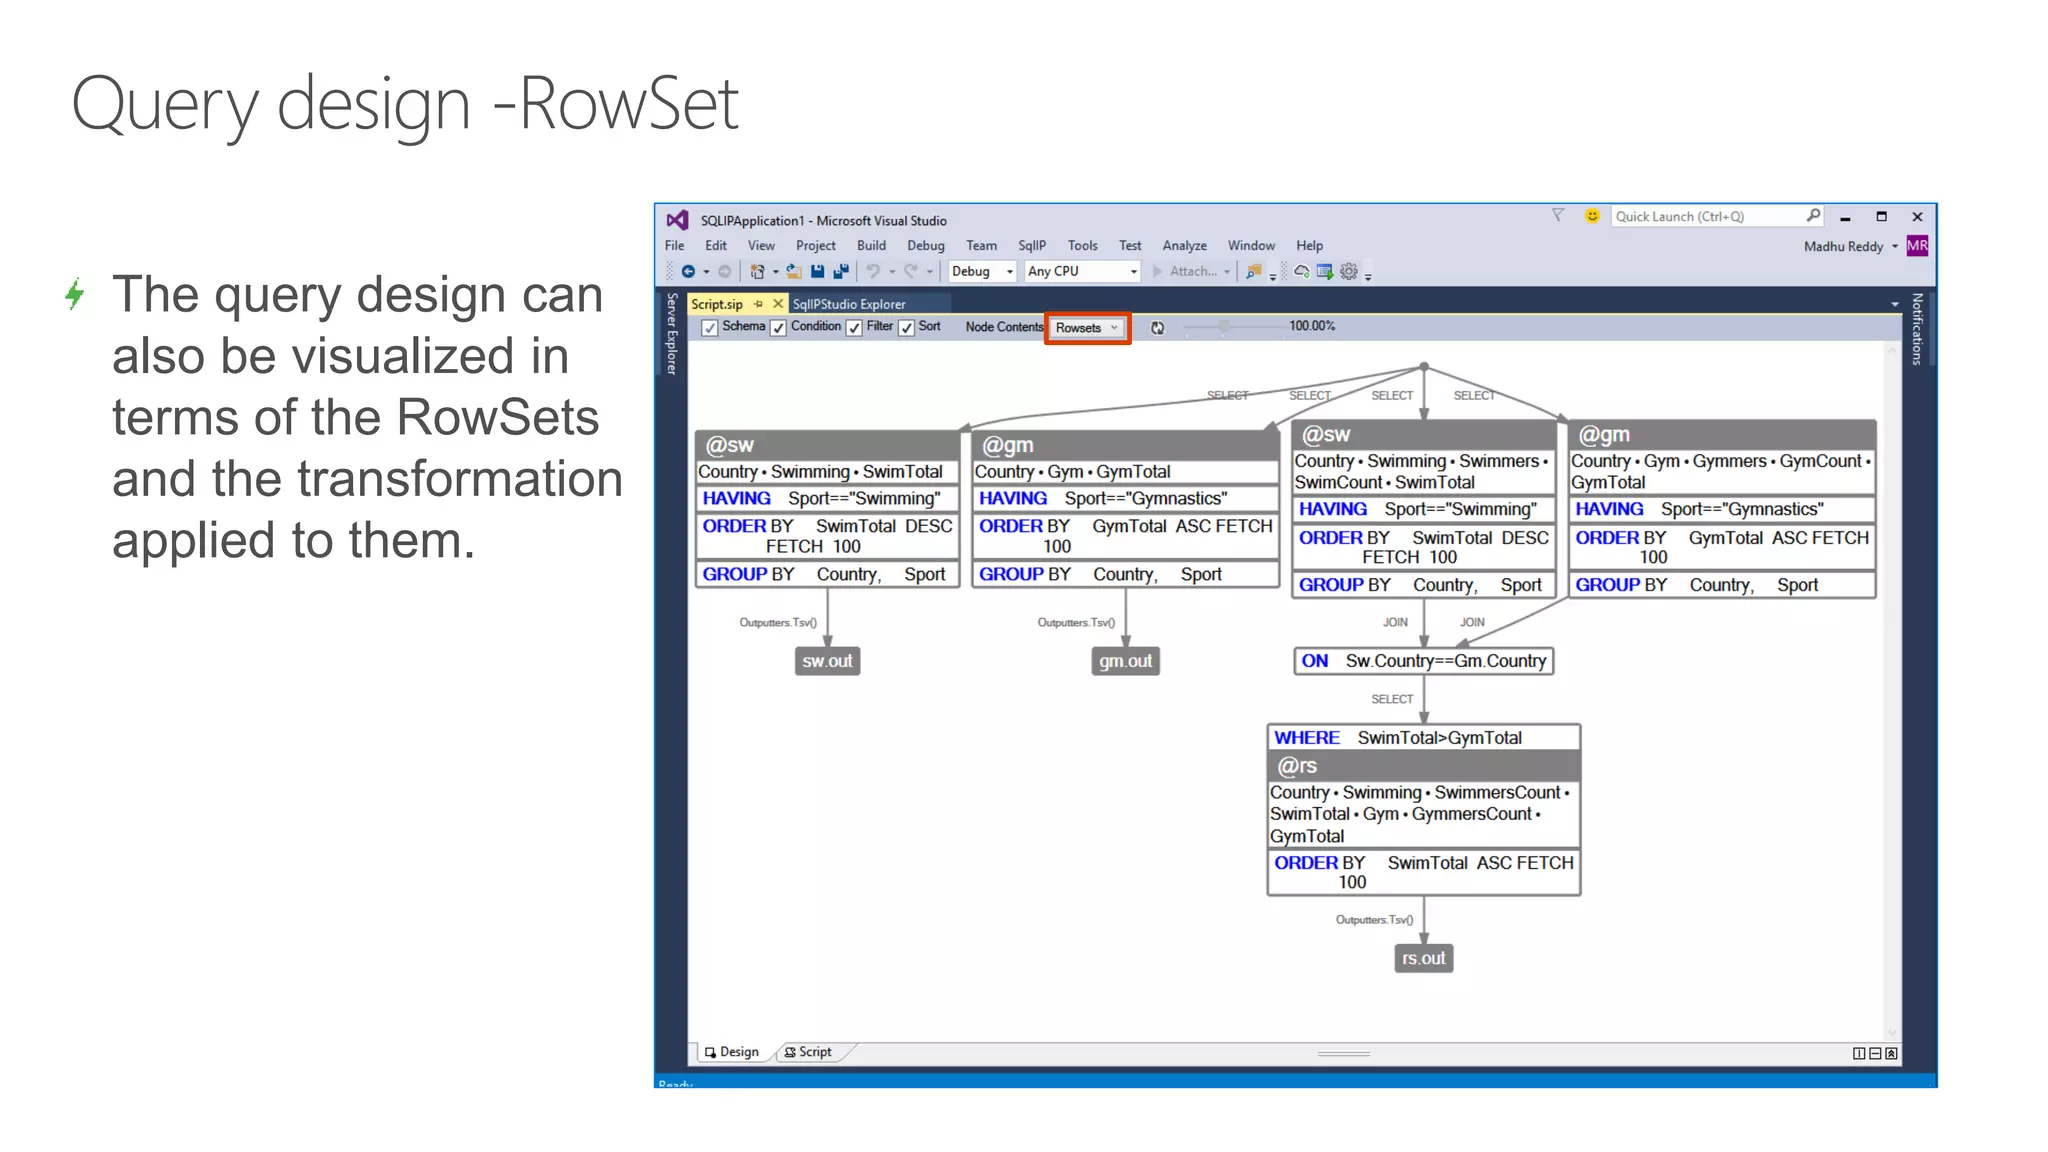The width and height of the screenshot is (2048, 1152).
Task: Open the document tab list dropdown
Action: tap(1894, 304)
